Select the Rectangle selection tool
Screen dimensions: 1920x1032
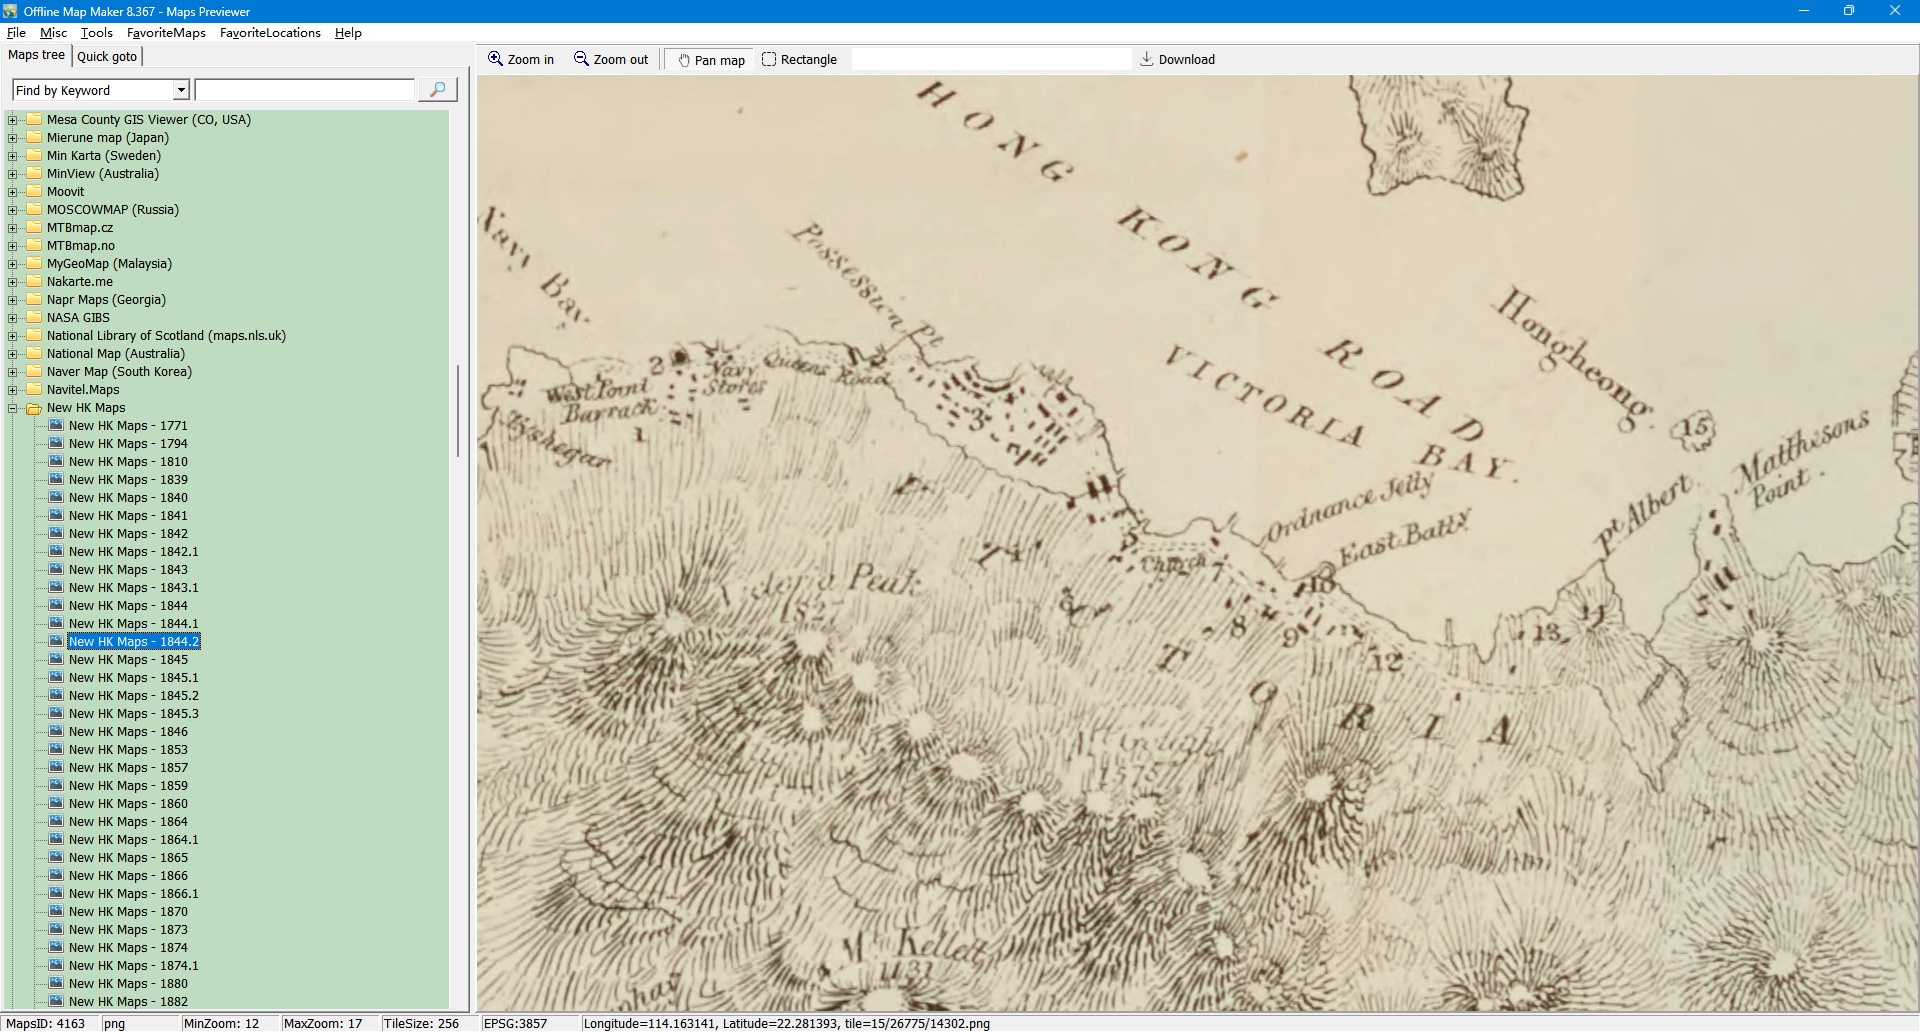tap(769, 59)
